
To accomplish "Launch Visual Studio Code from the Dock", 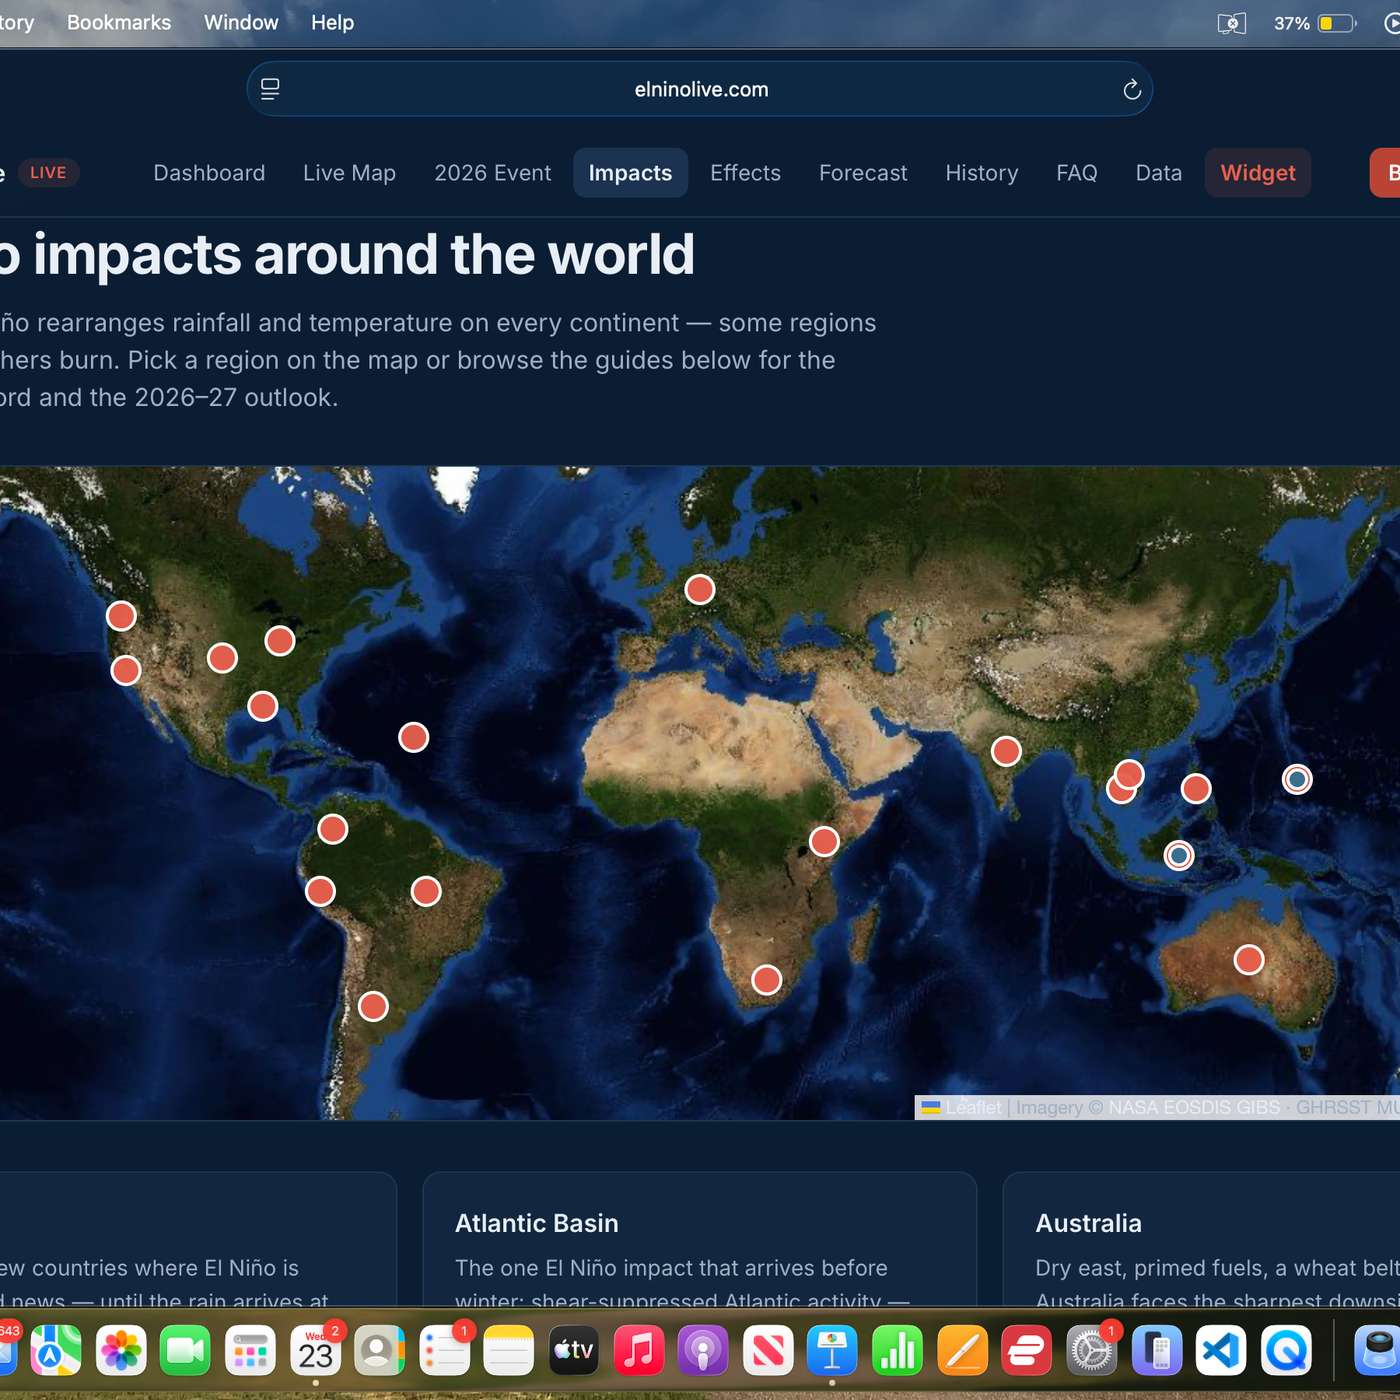I will 1221,1351.
